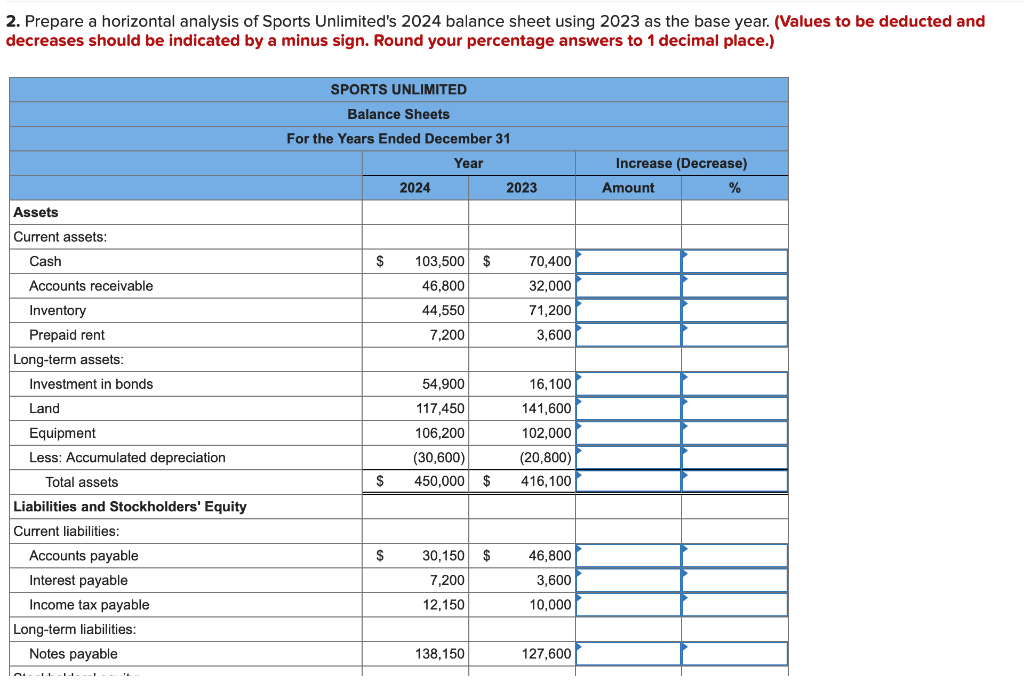
Task: Click Inventory percentage field
Action: pos(735,310)
